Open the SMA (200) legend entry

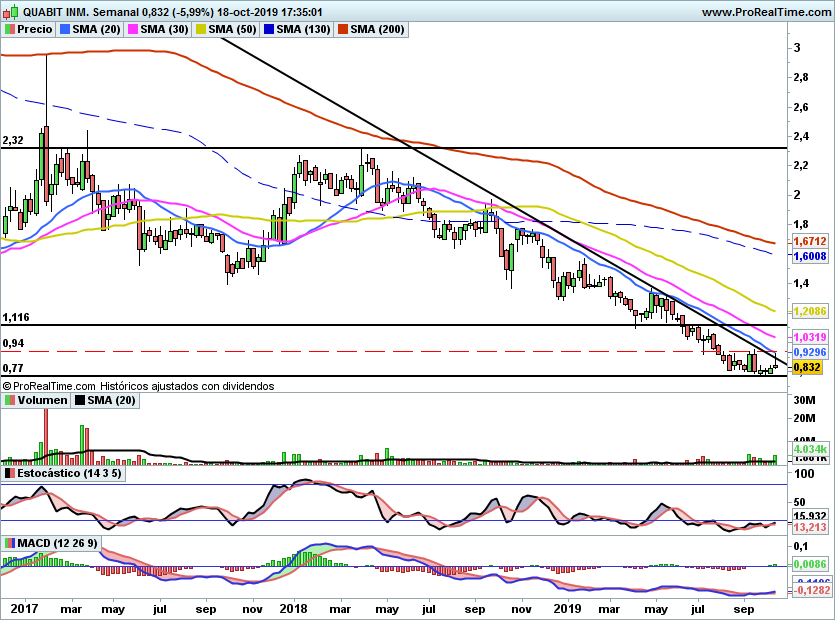tap(371, 29)
